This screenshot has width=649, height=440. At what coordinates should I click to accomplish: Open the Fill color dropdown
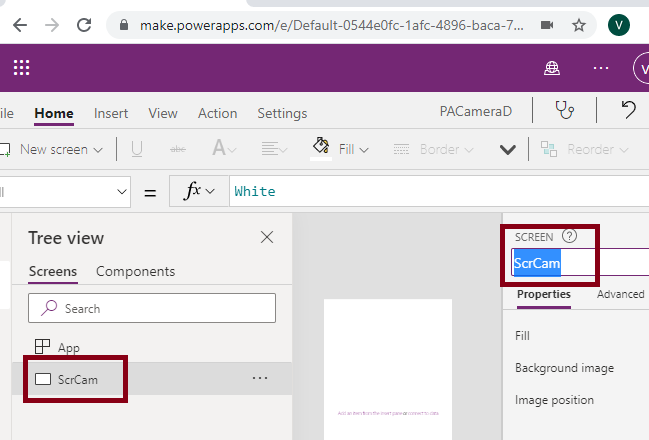click(x=353, y=149)
